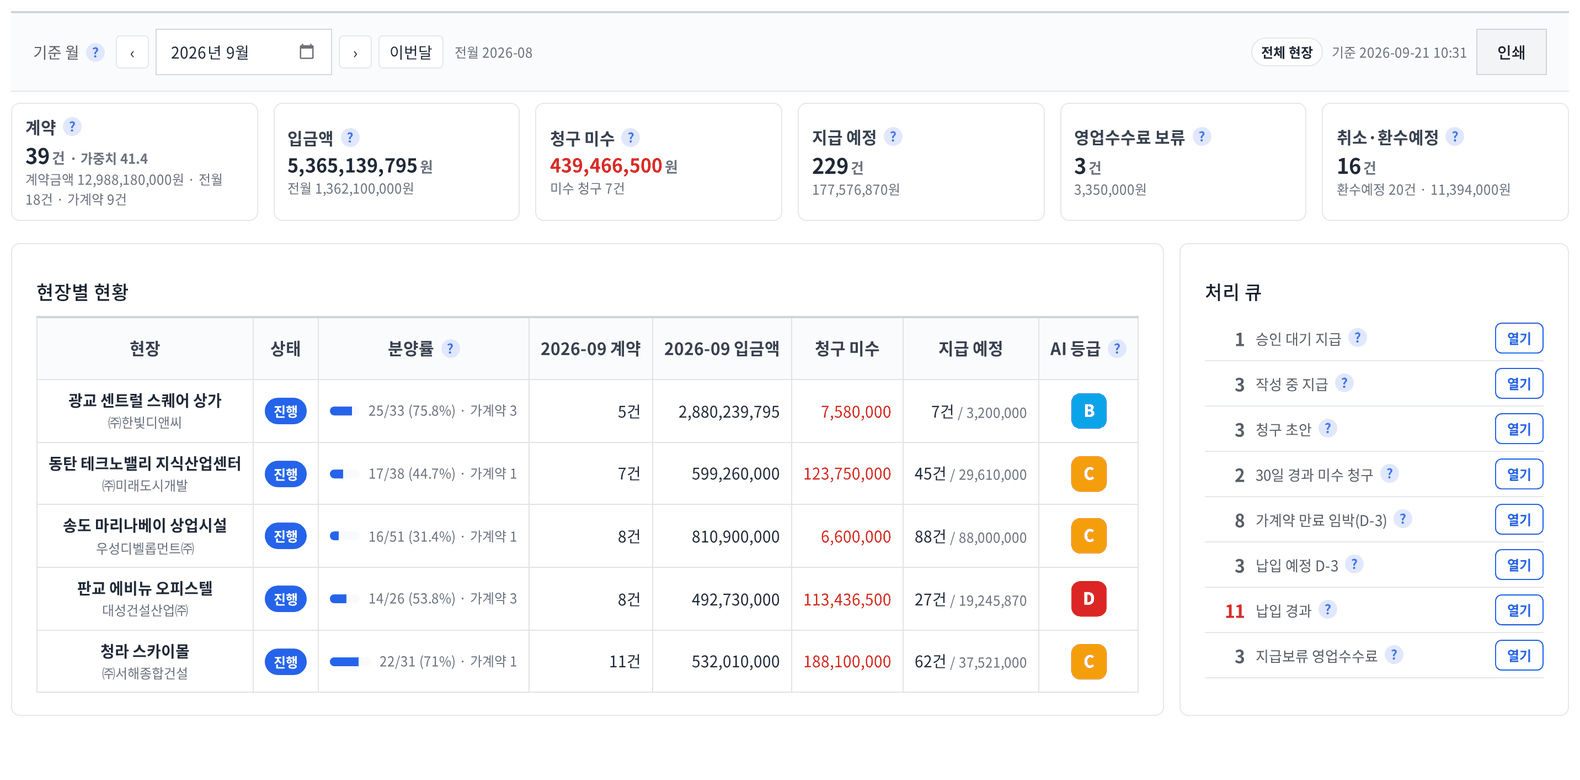Click AI grade D badge for 판교 에비뉴 오피스텔
Viewport: 1580px width, 780px height.
pos(1088,599)
